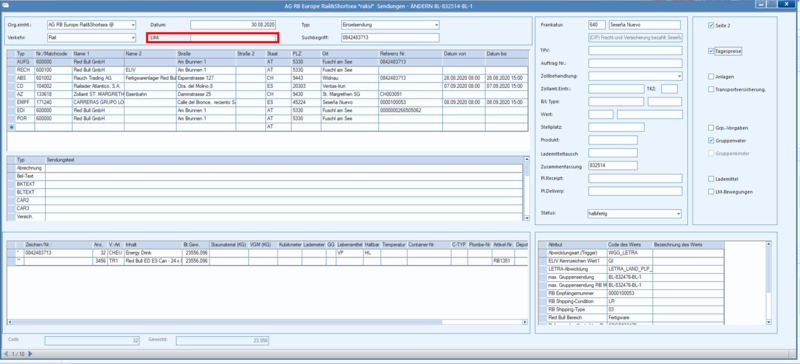Enable the Transportversicherung checkbox

point(711,89)
